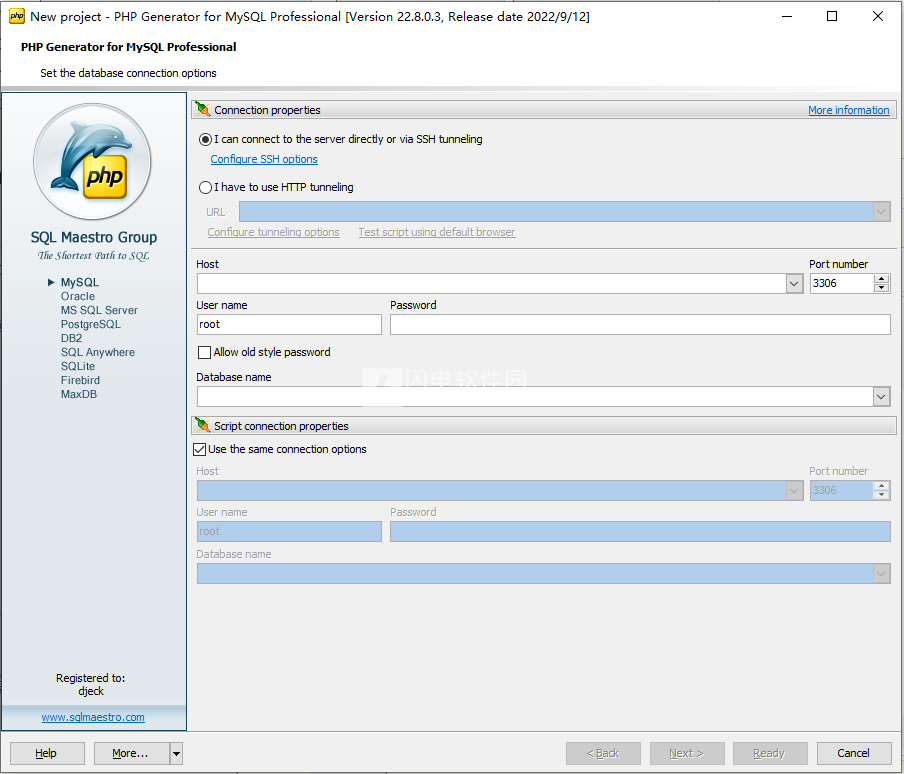Select the HTTP tunneling radio button

pos(205,187)
